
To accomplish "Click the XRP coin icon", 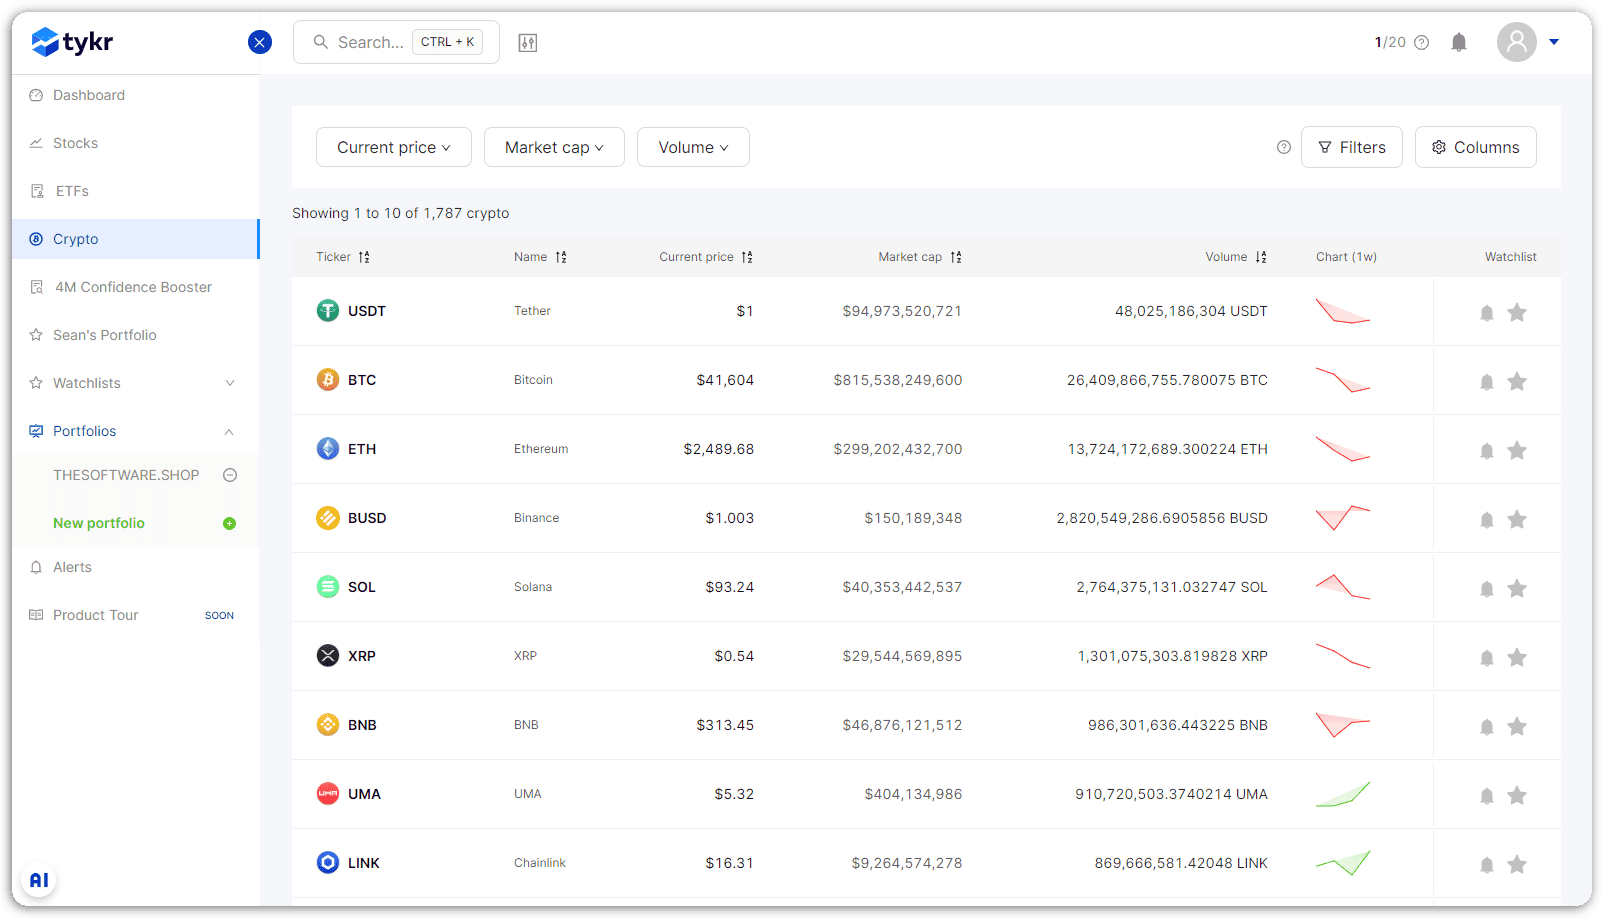I will (x=328, y=656).
